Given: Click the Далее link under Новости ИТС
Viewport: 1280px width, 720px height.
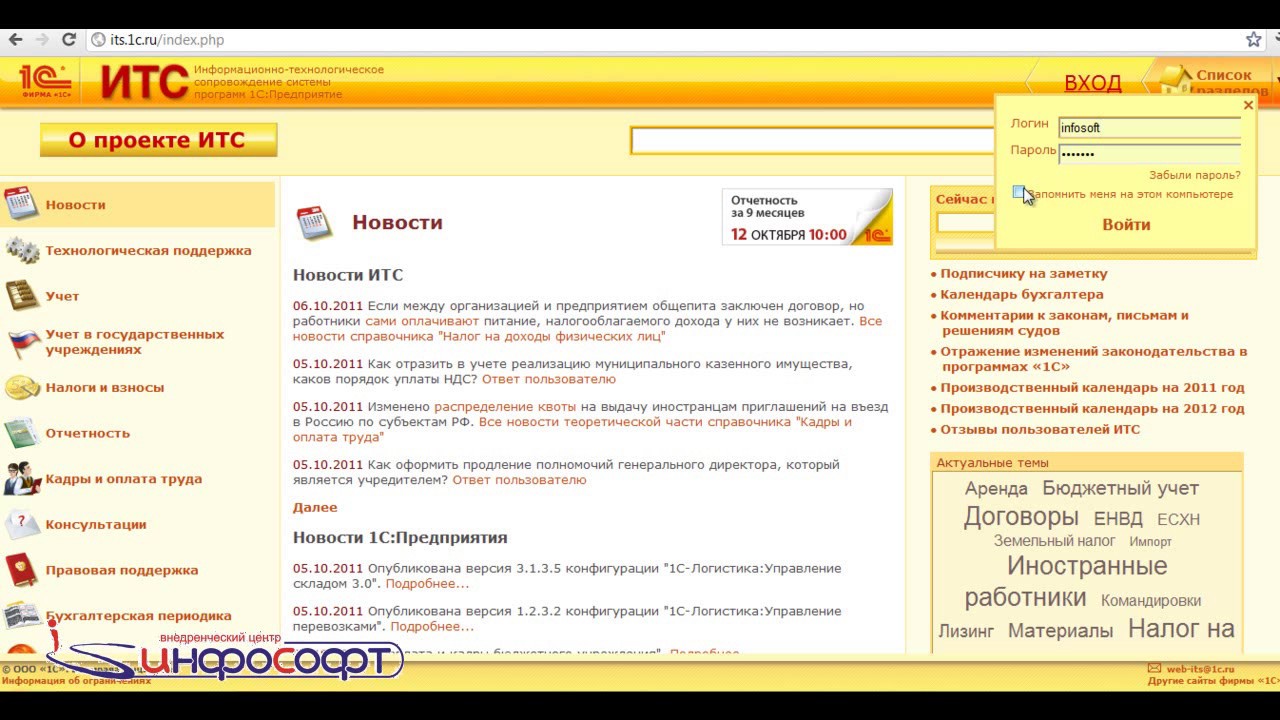Looking at the screenshot, I should [x=315, y=507].
